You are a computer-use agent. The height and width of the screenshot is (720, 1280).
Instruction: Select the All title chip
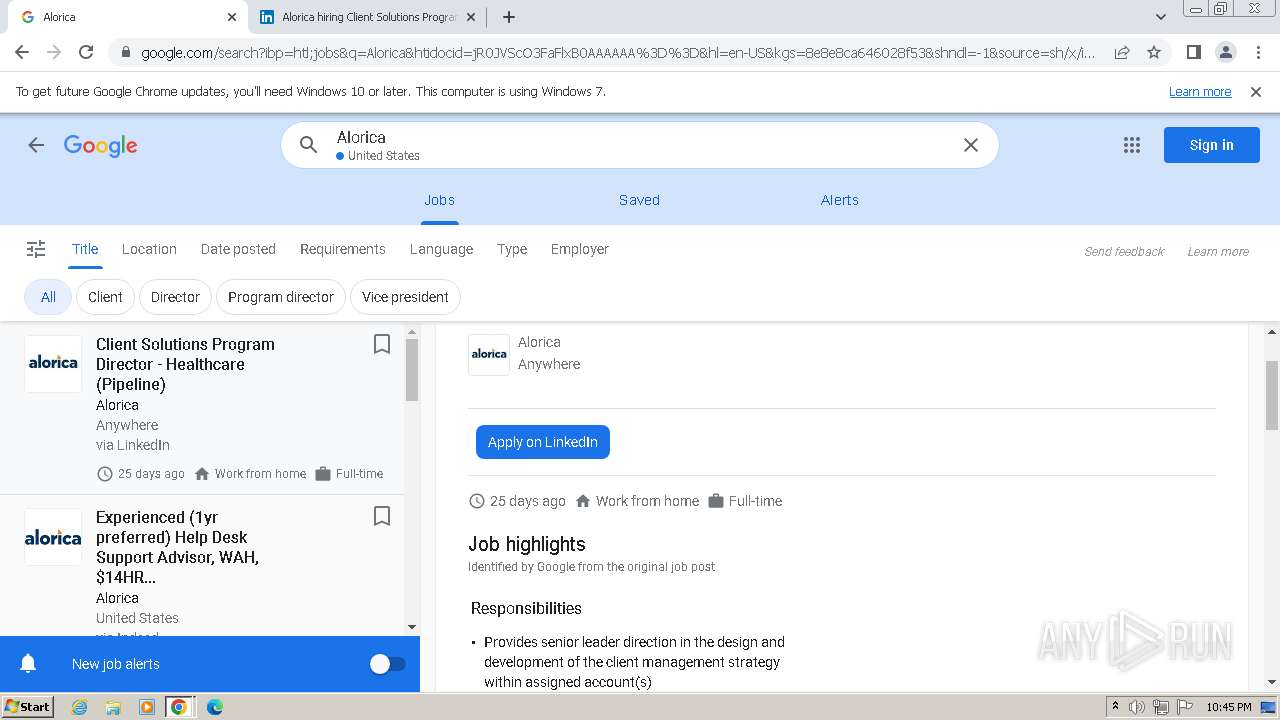coord(48,297)
